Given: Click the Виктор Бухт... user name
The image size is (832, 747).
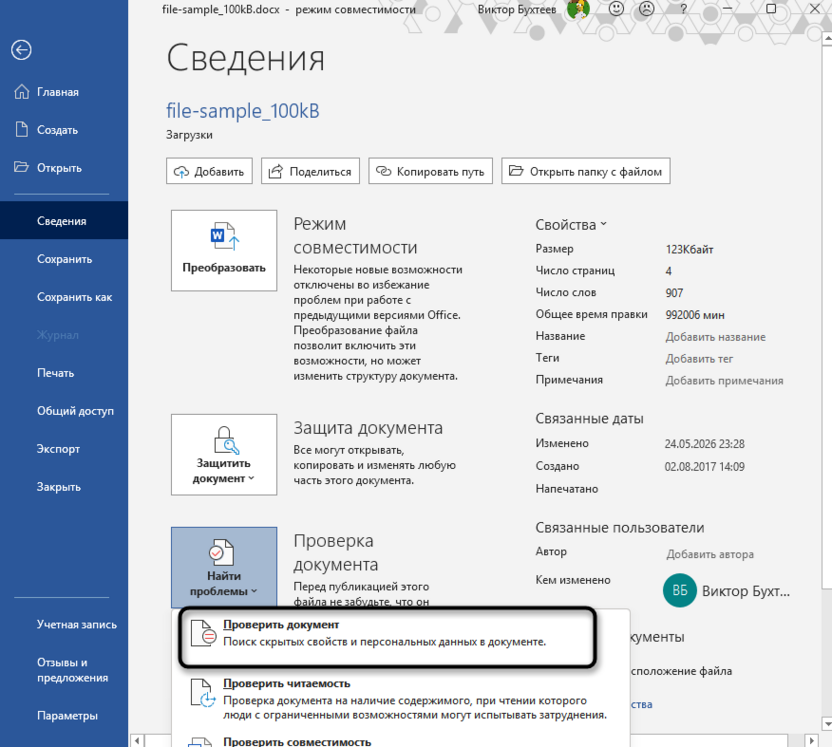Looking at the screenshot, I should pos(746,591).
